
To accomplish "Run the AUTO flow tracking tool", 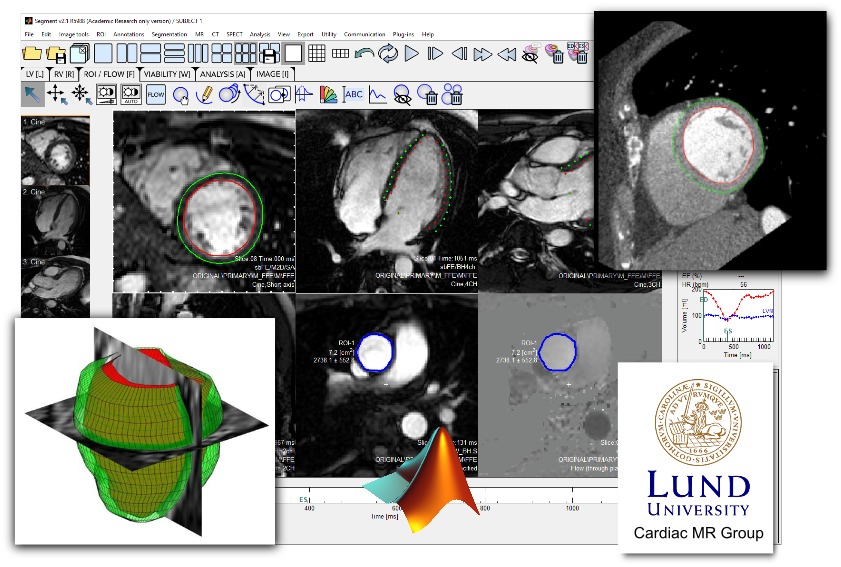I will 131,94.
